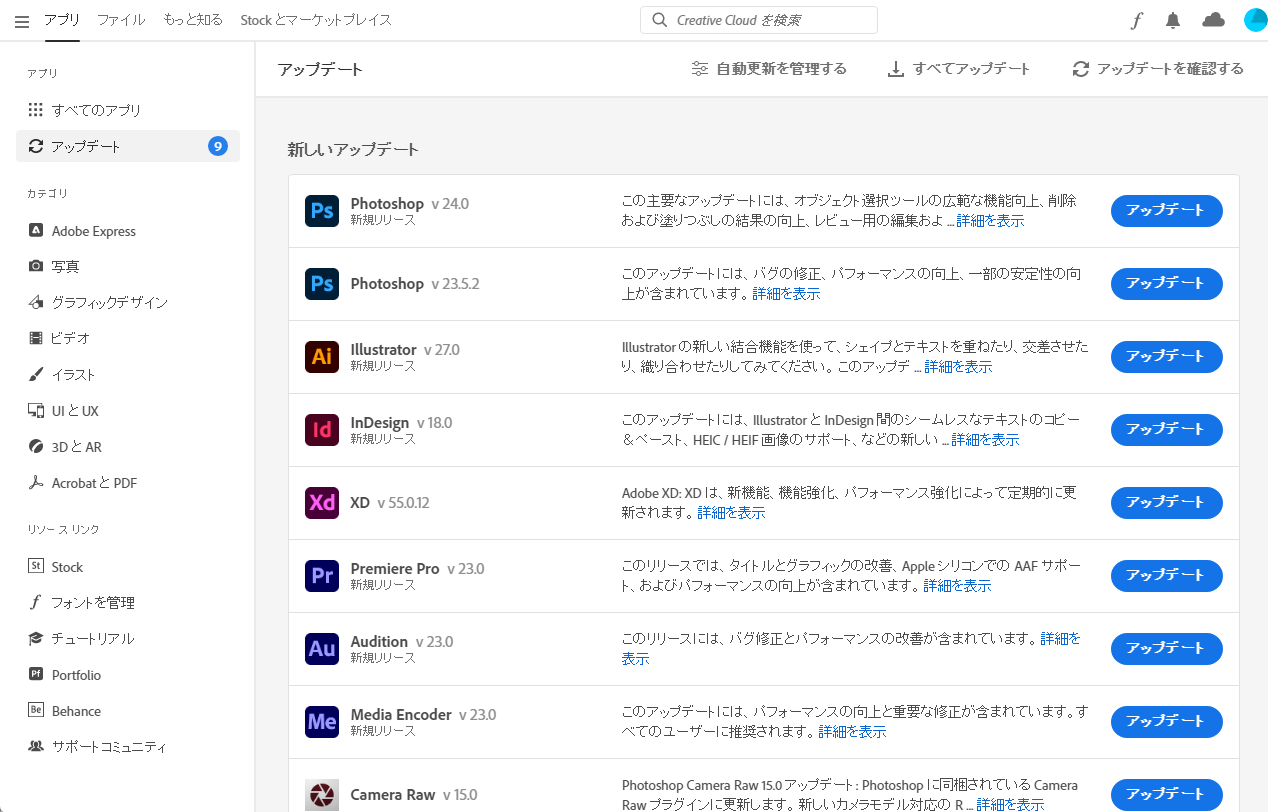This screenshot has width=1268, height=812.
Task: Click the update count badge 9
Action: [x=218, y=146]
